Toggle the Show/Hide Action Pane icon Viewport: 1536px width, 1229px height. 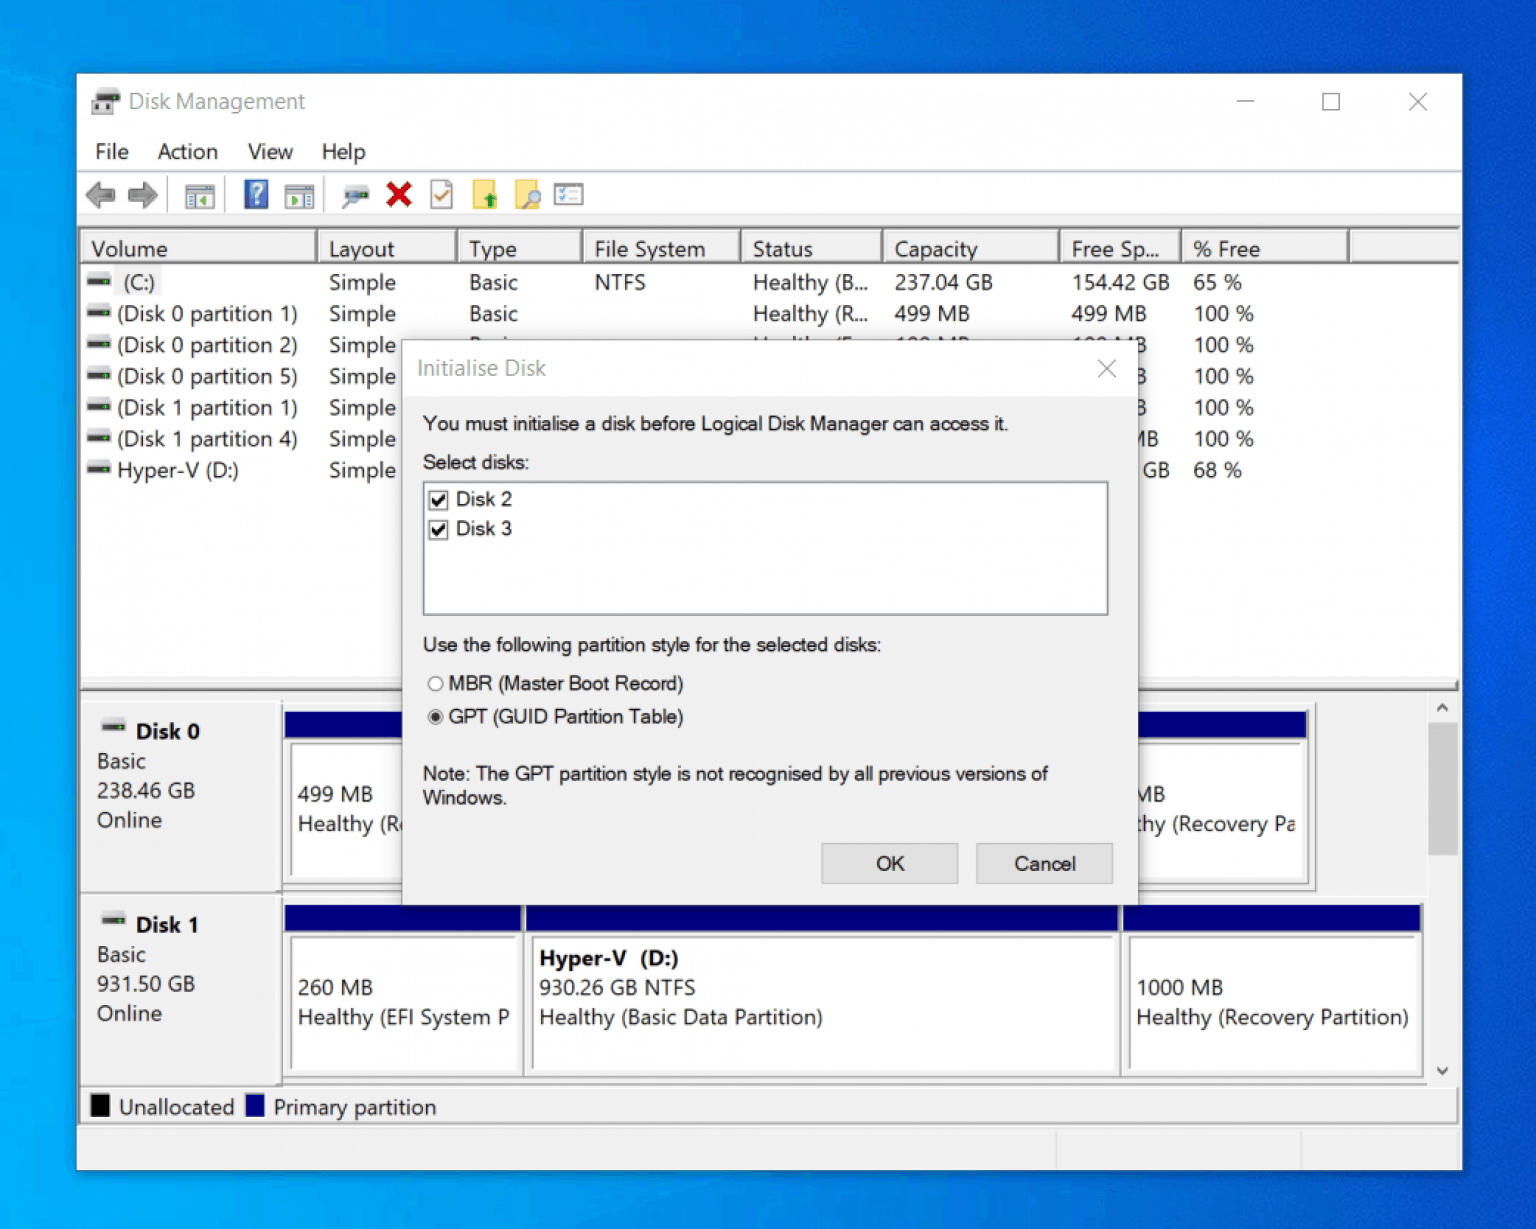pos(300,194)
